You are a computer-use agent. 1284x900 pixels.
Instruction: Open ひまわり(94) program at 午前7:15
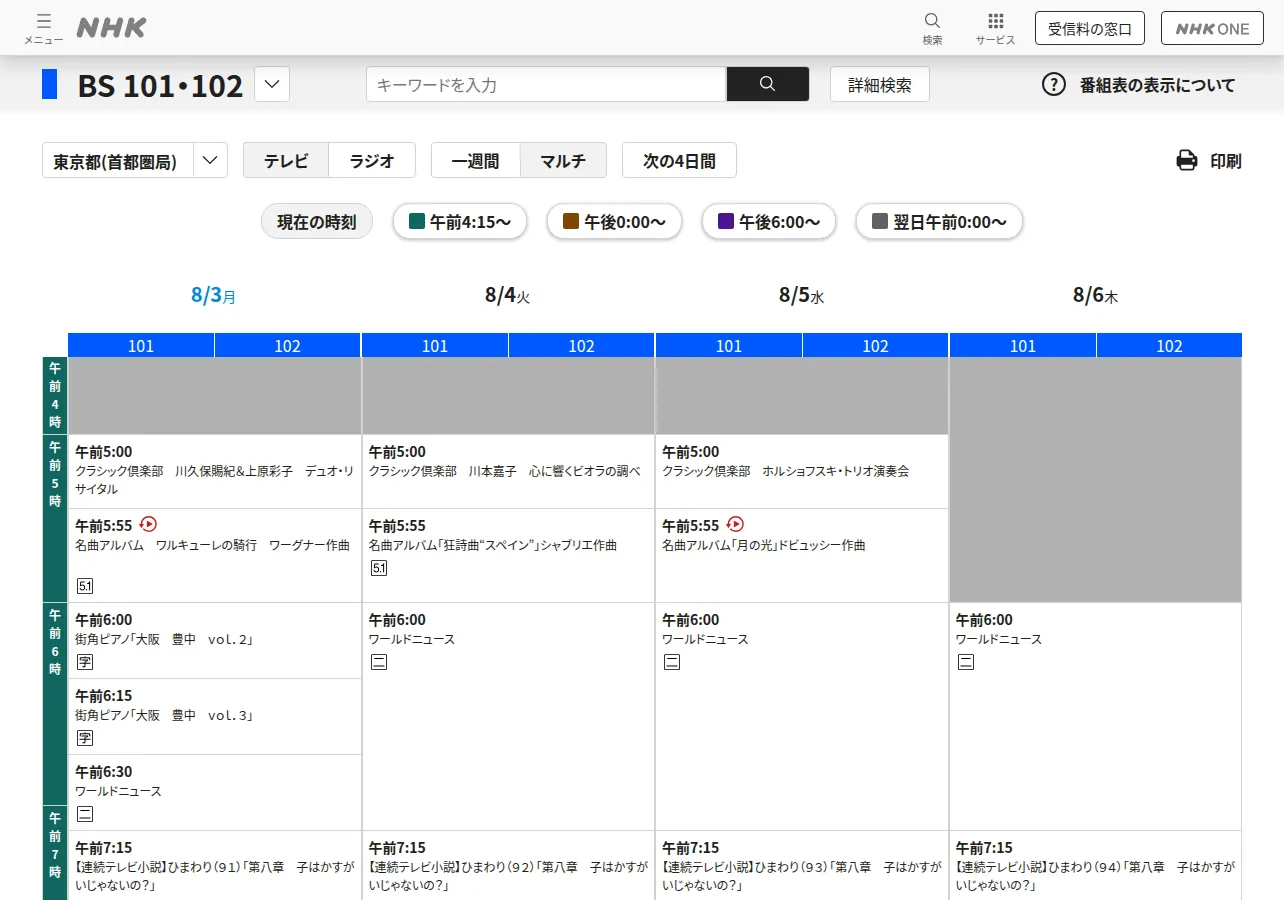click(x=1096, y=866)
